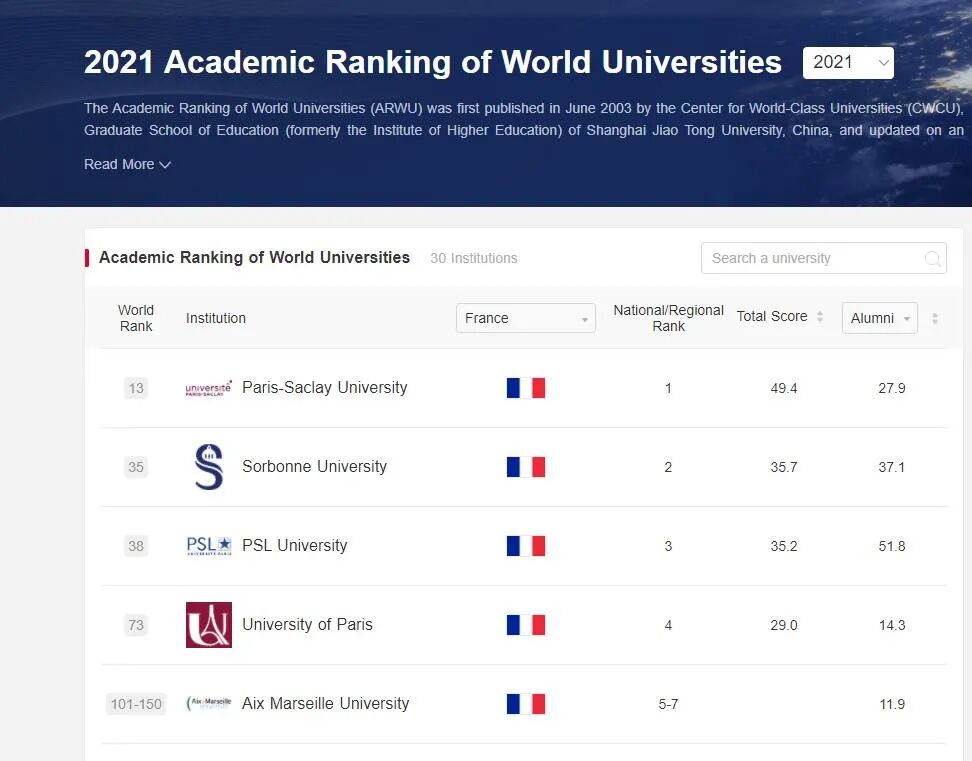972x761 pixels.
Task: Click the Search a university field
Action: [823, 258]
